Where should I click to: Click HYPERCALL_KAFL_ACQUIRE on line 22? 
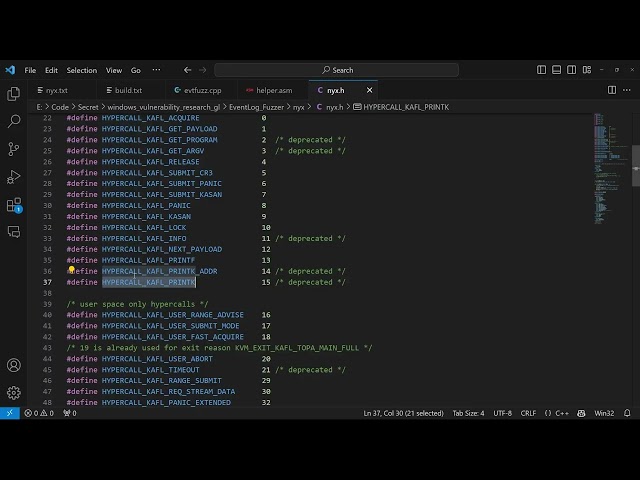click(x=150, y=118)
